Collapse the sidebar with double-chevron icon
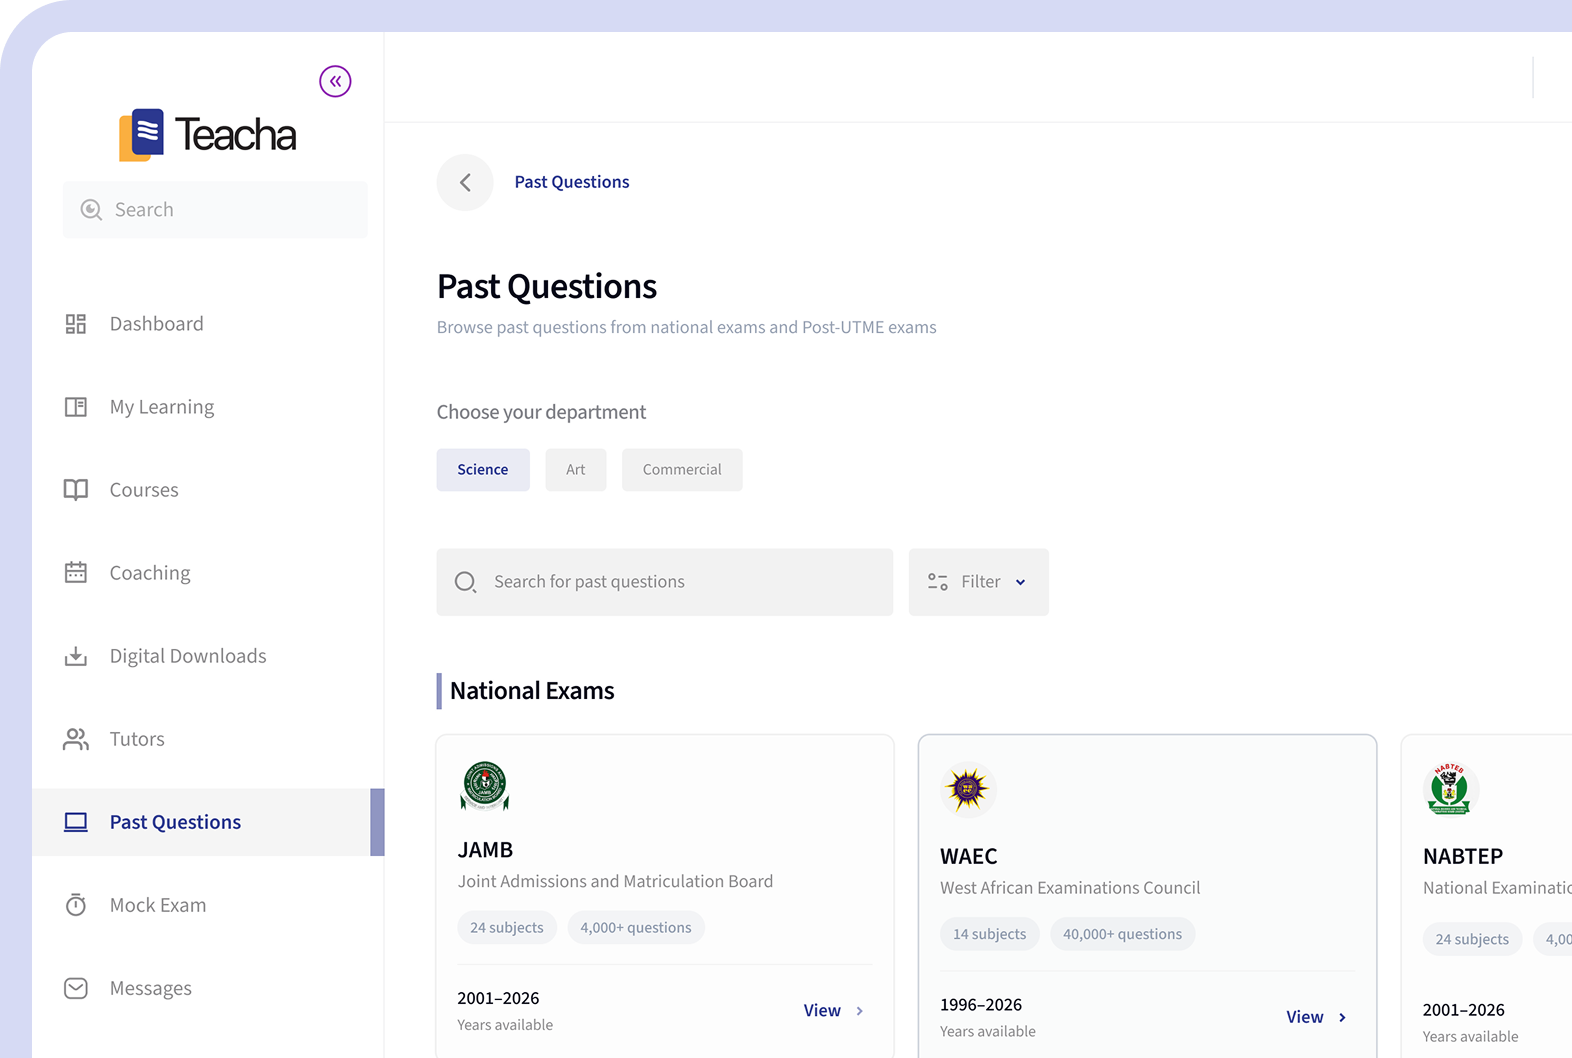This screenshot has width=1572, height=1058. pyautogui.click(x=335, y=81)
